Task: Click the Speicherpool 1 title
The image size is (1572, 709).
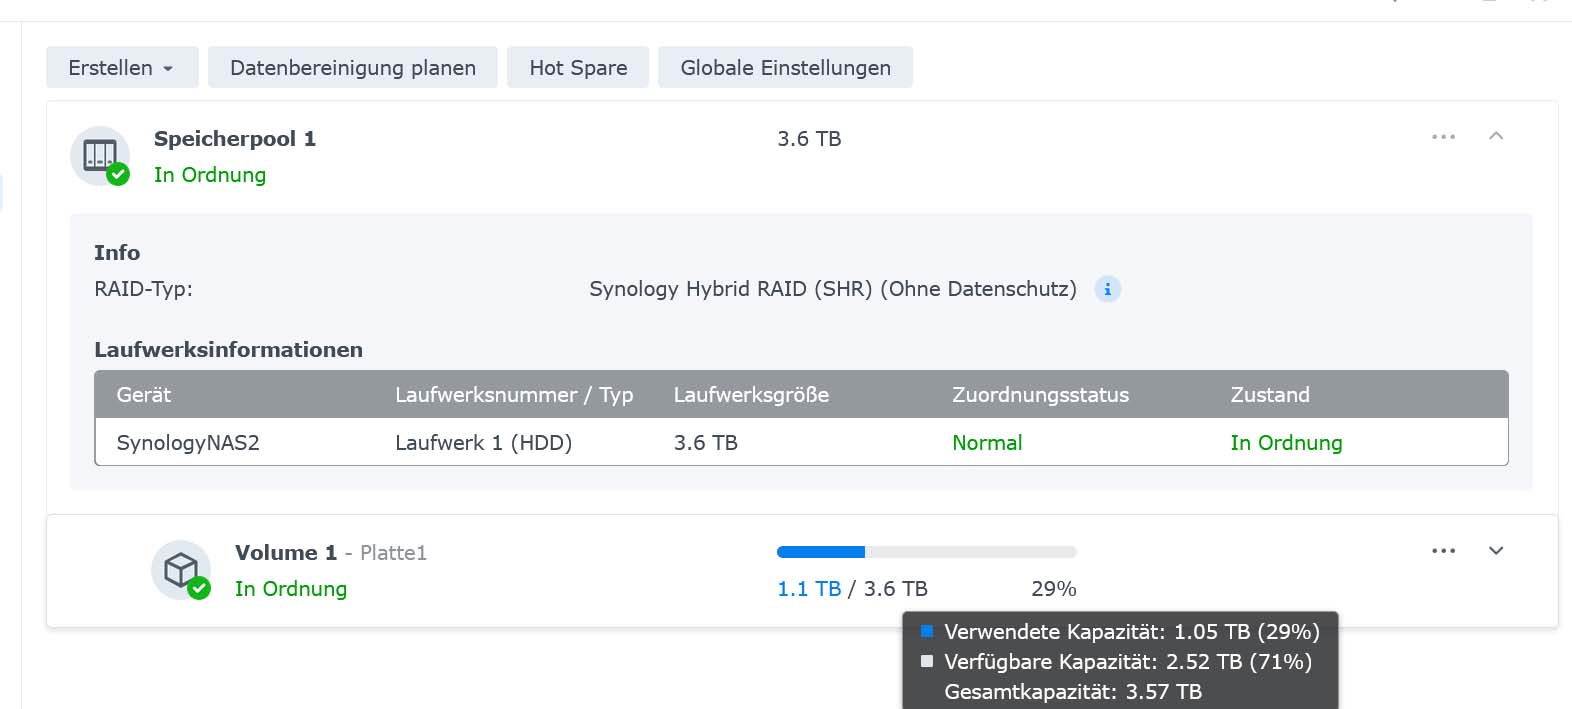Action: [x=235, y=139]
